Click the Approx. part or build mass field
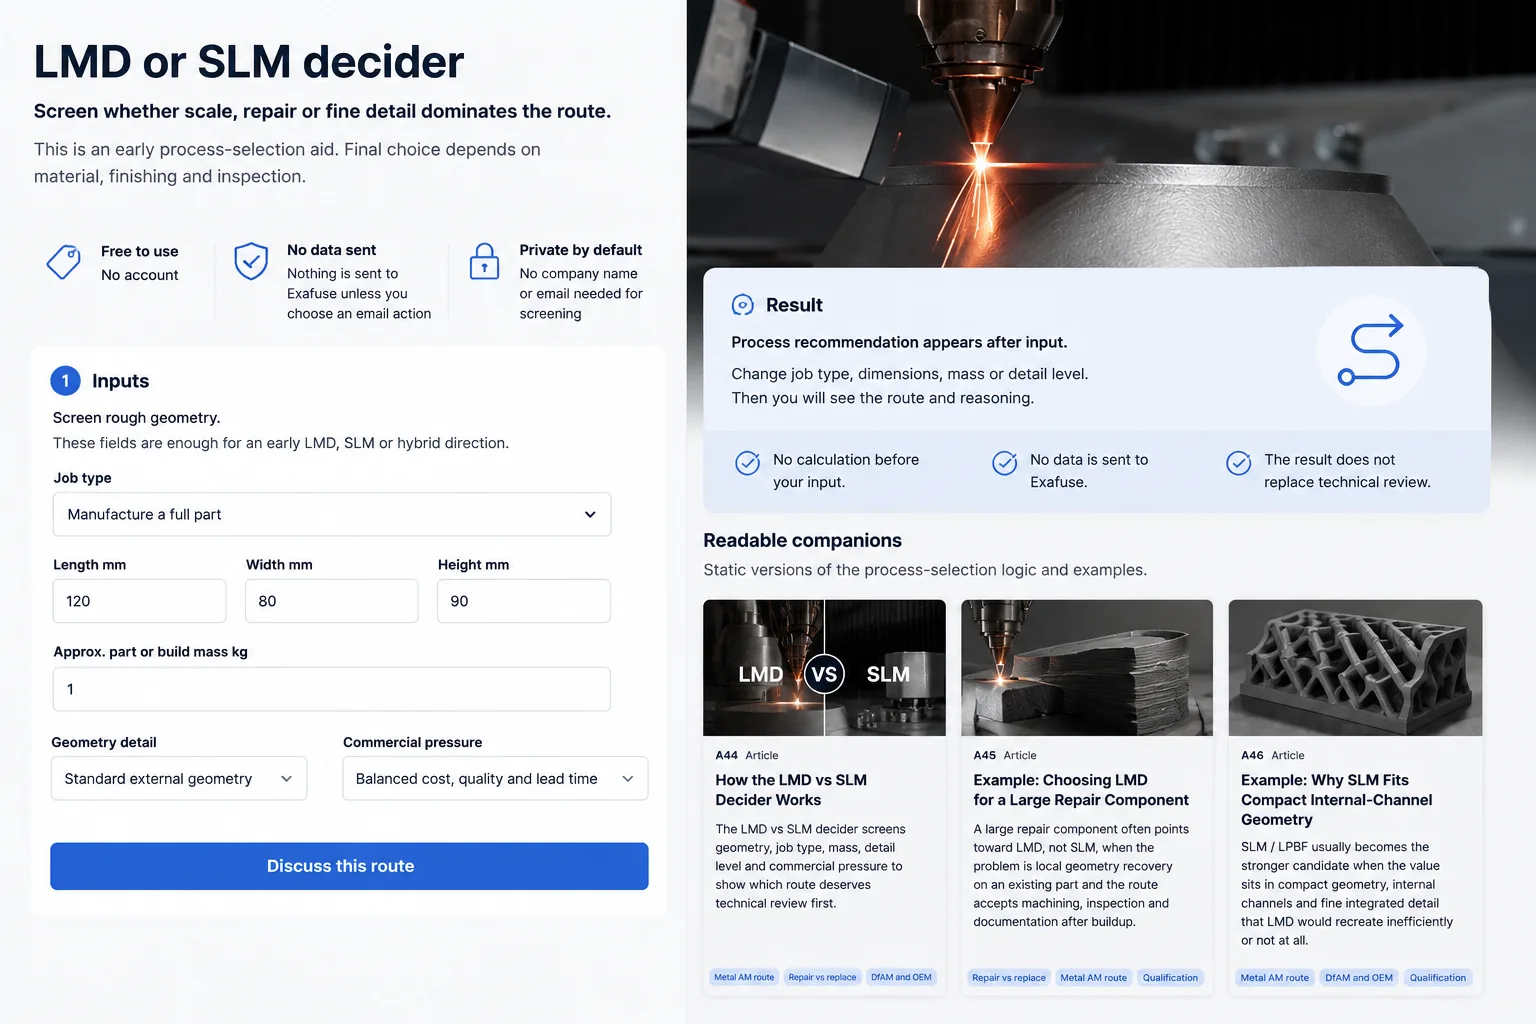 pyautogui.click(x=332, y=689)
